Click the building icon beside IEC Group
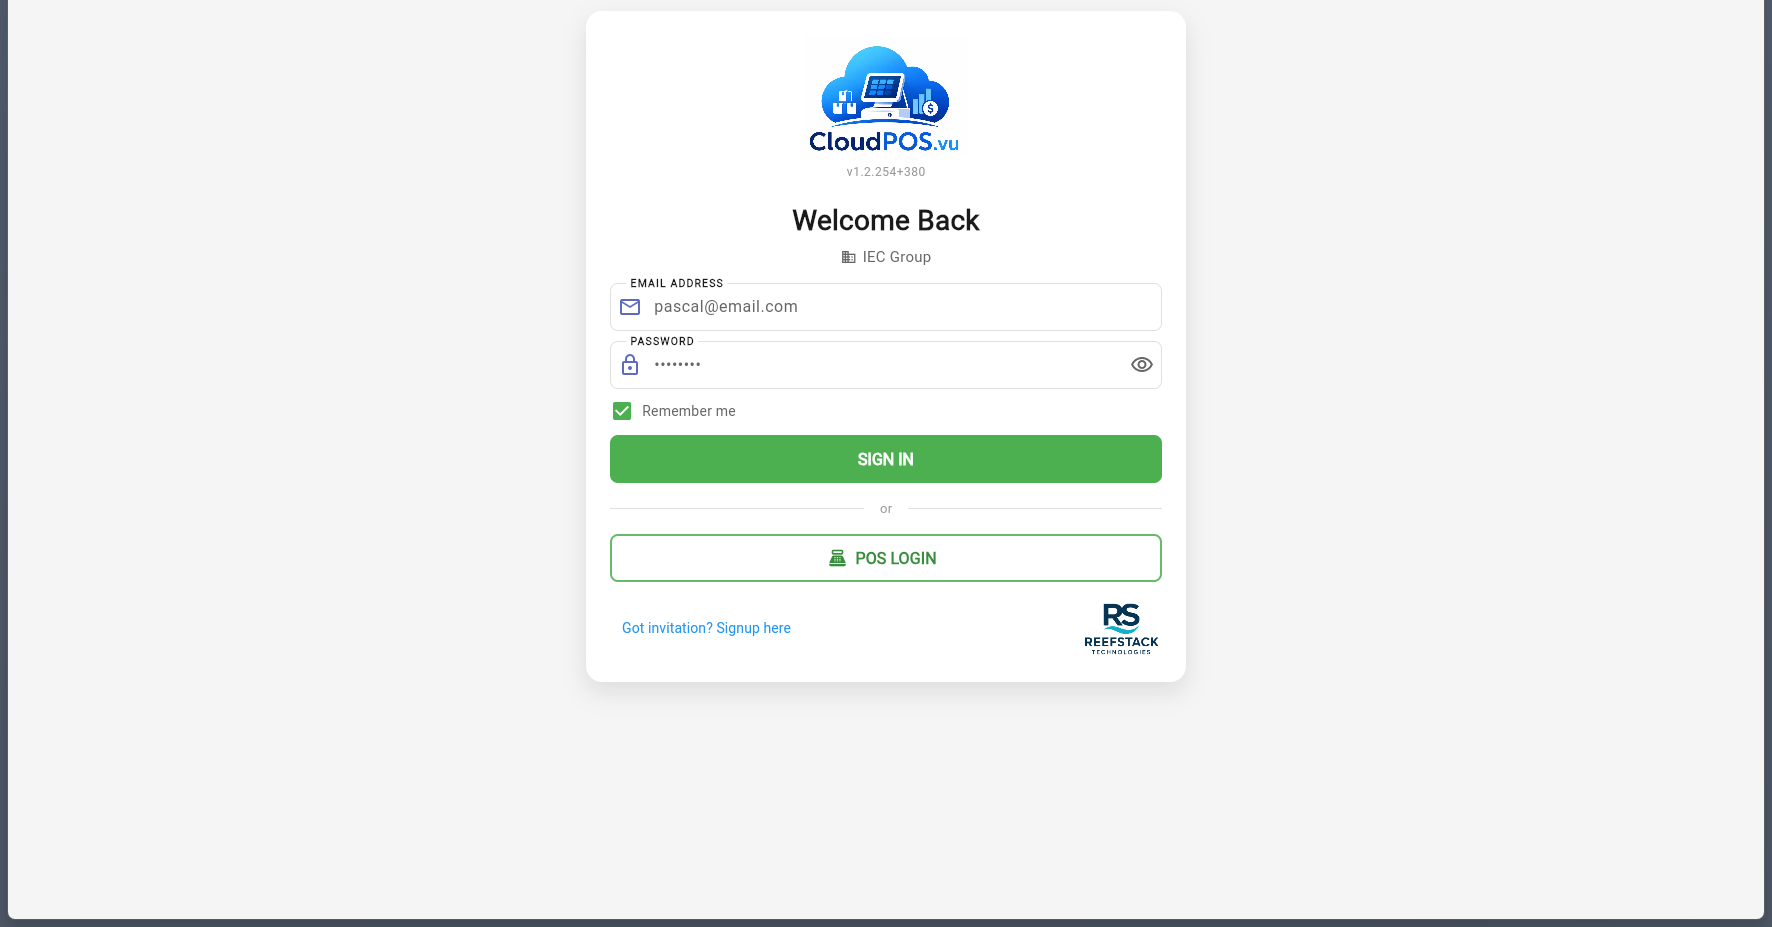1772x927 pixels. pyautogui.click(x=848, y=257)
